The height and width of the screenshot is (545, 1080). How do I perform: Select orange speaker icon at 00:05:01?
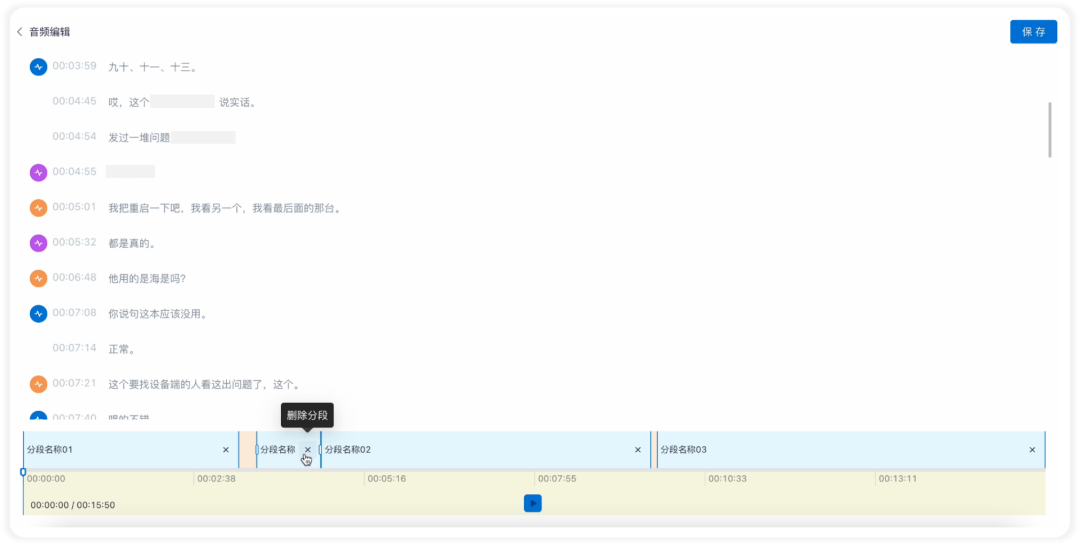[39, 207]
